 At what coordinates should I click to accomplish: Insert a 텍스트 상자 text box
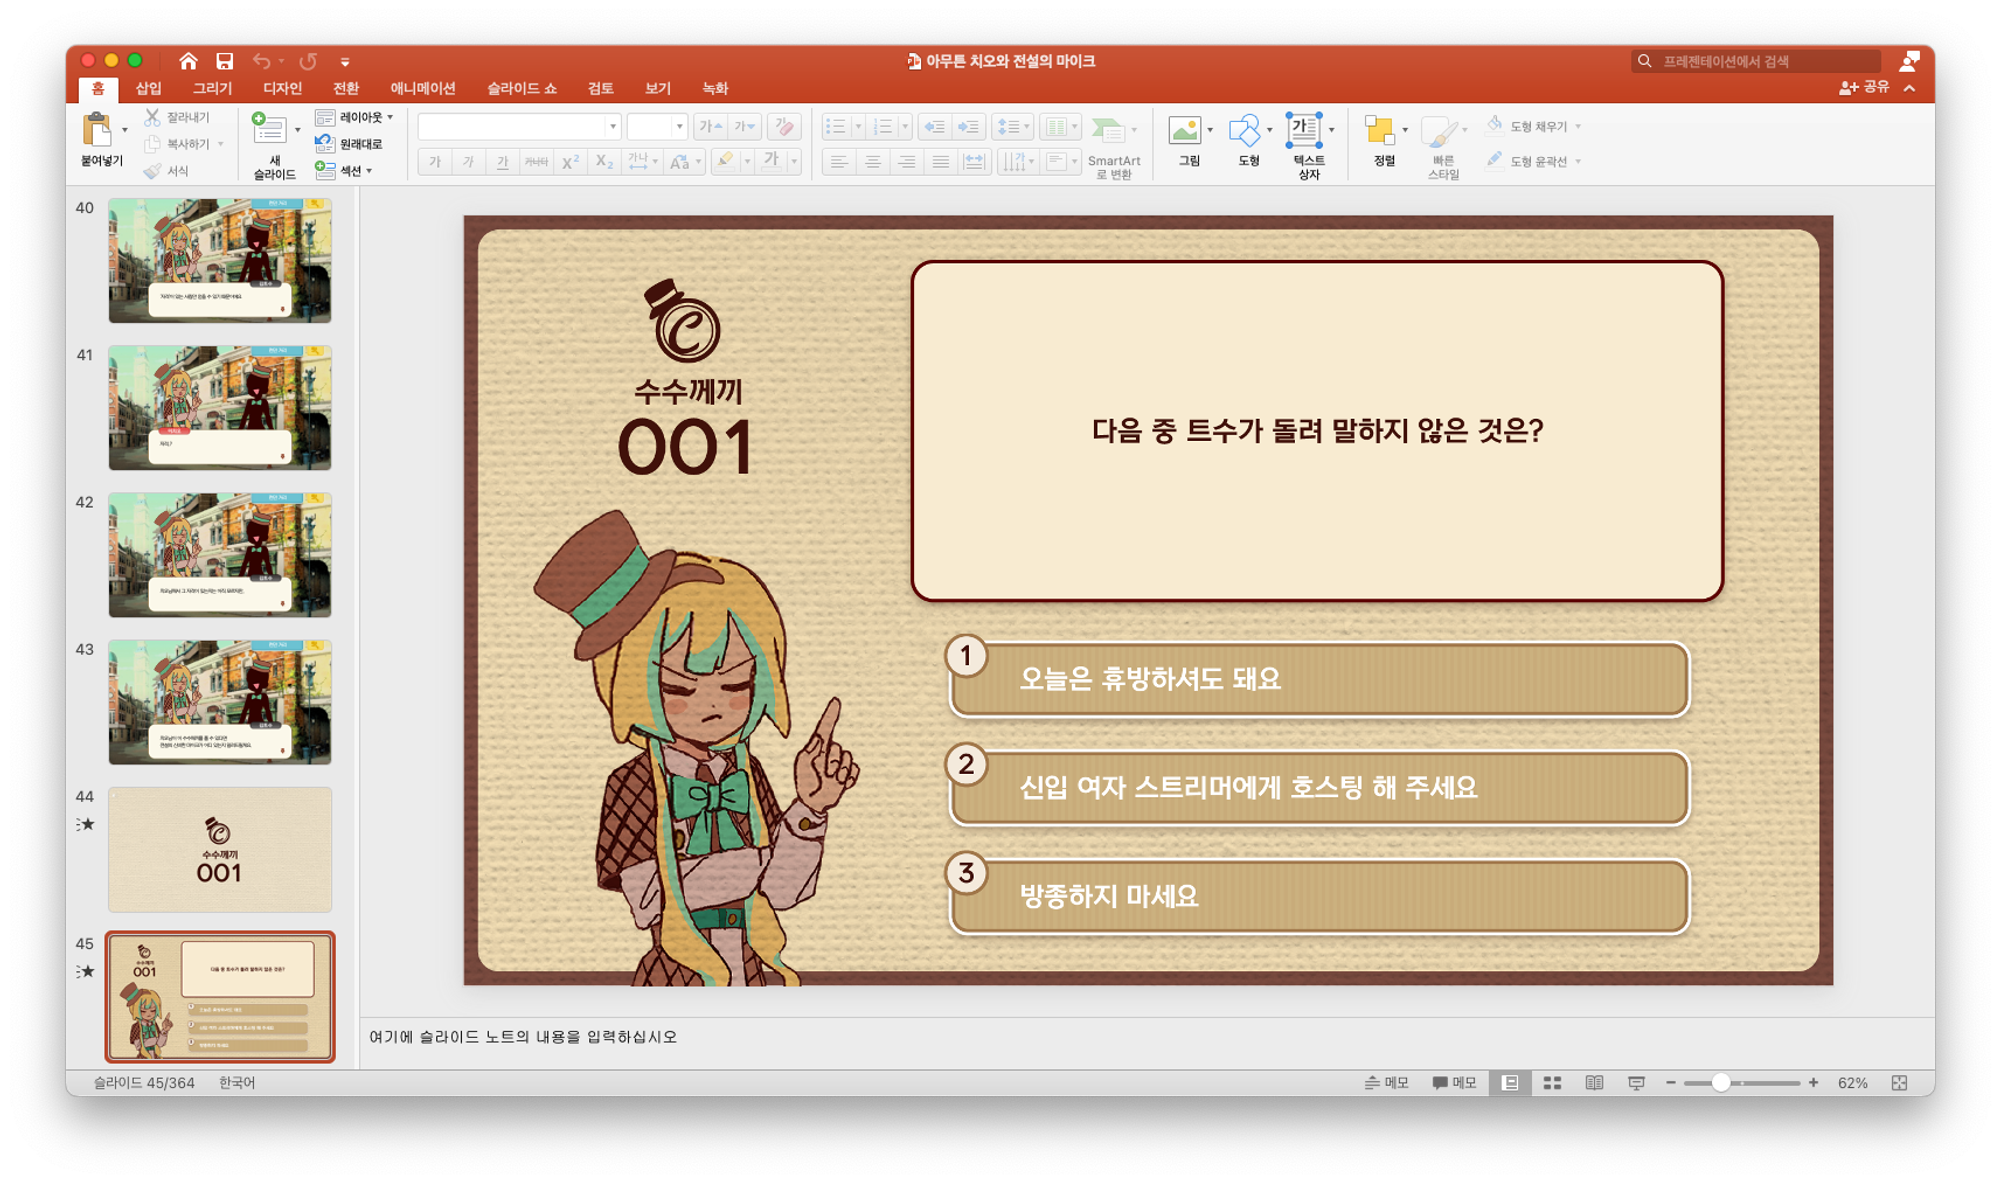coord(1304,131)
